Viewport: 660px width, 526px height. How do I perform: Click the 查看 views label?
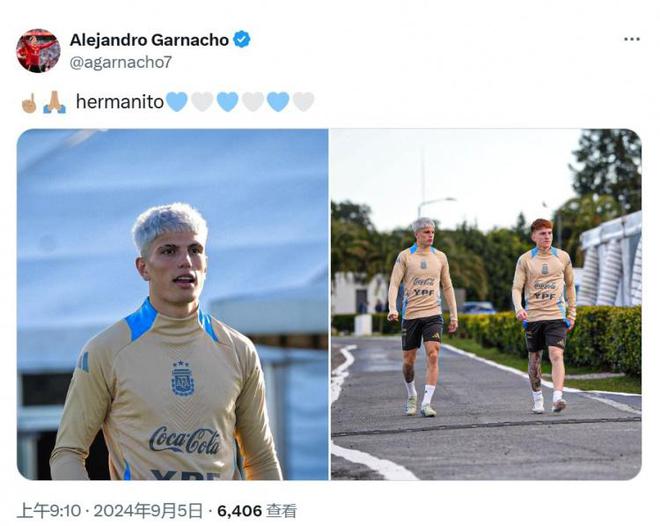point(282,511)
